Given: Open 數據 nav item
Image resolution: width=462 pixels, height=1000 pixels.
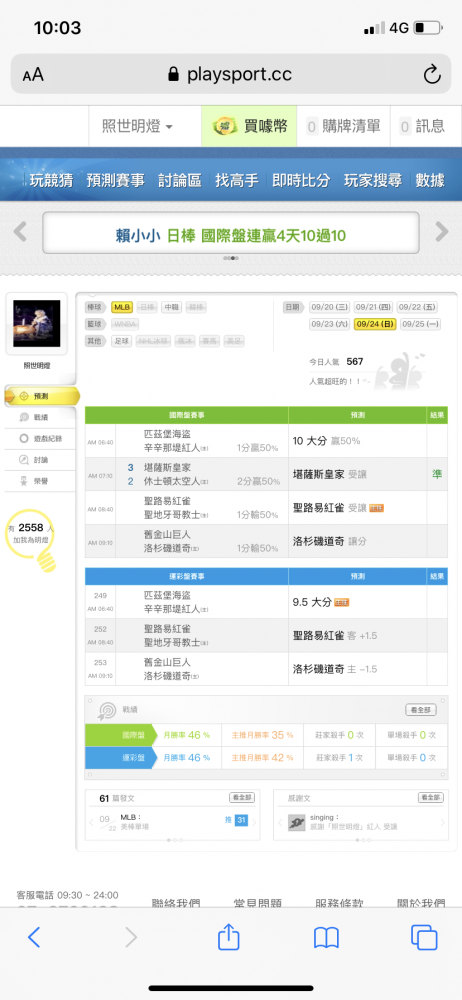Looking at the screenshot, I should (430, 180).
